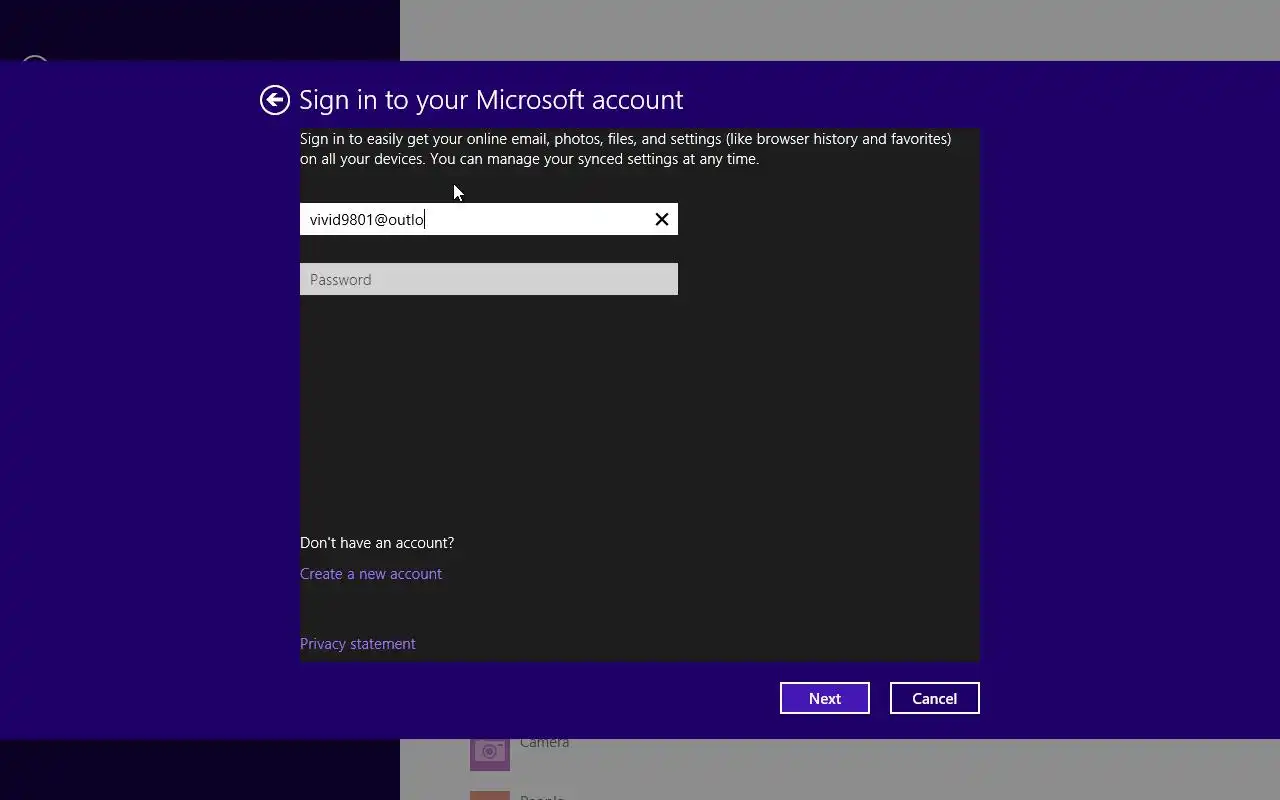Click the email address input field
The width and height of the screenshot is (1280, 800).
point(489,219)
